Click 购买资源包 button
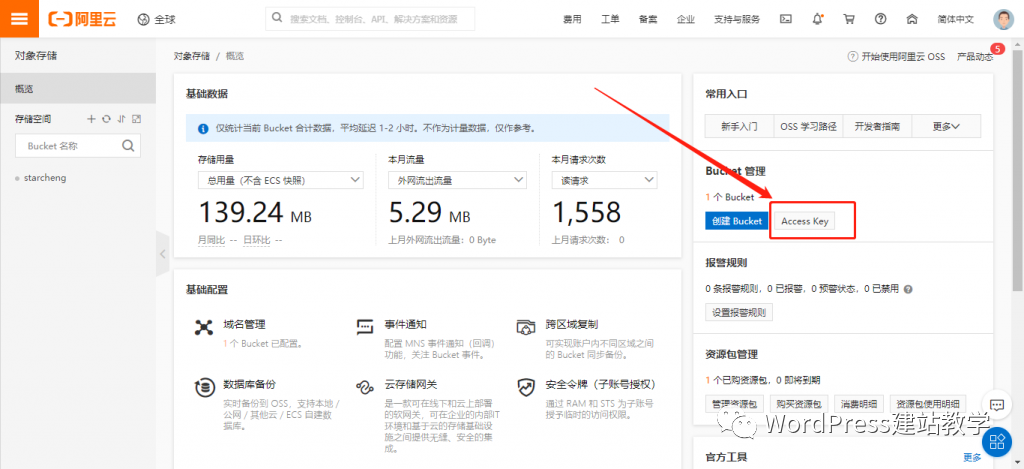 tap(799, 403)
